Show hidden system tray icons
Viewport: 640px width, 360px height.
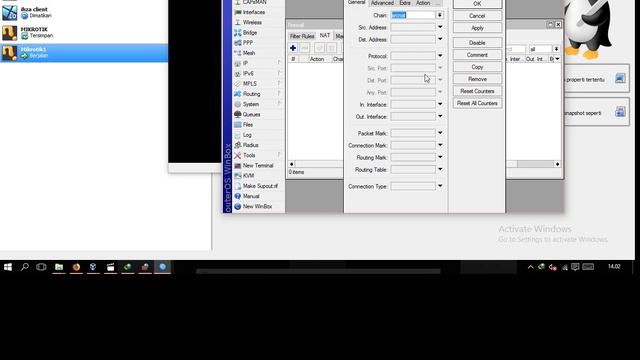tap(530, 267)
